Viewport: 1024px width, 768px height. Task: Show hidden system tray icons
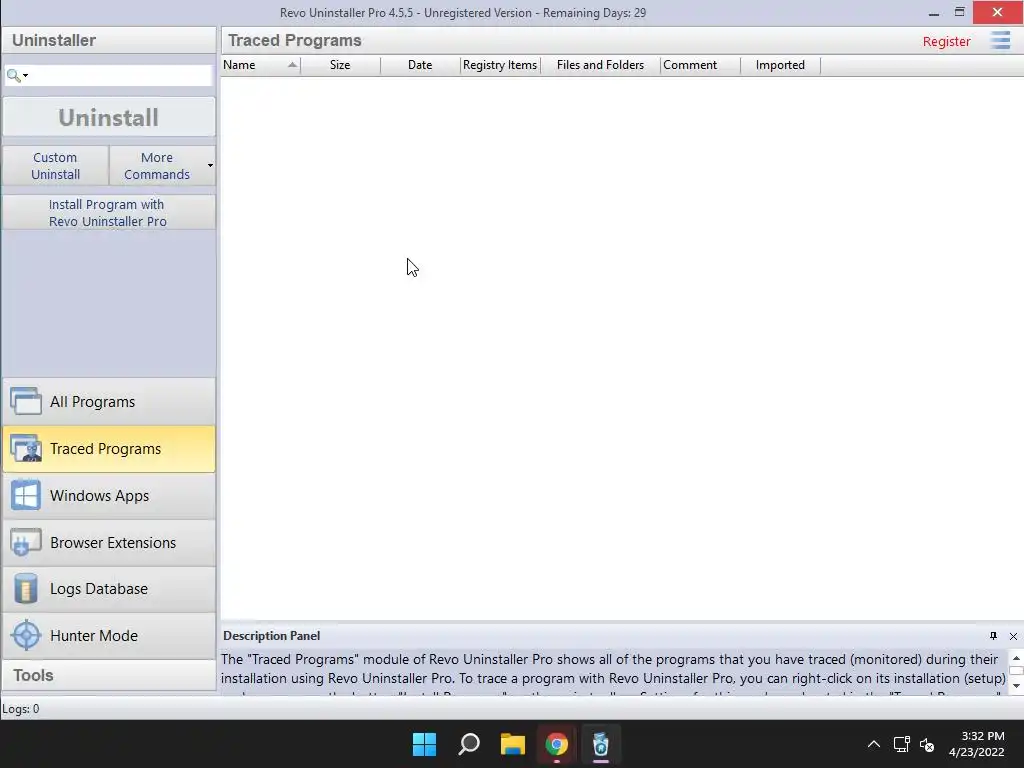click(x=873, y=744)
